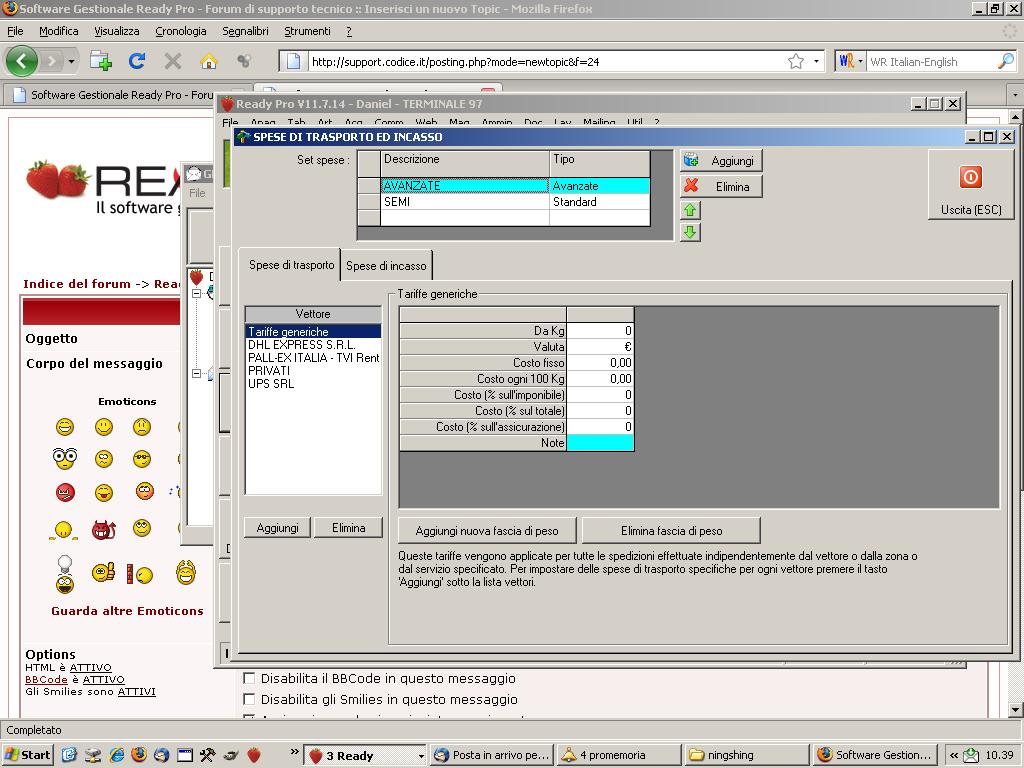Screen dimensions: 1024x768
Task: Open the 4 promemoria taskbar item
Action: (620, 755)
